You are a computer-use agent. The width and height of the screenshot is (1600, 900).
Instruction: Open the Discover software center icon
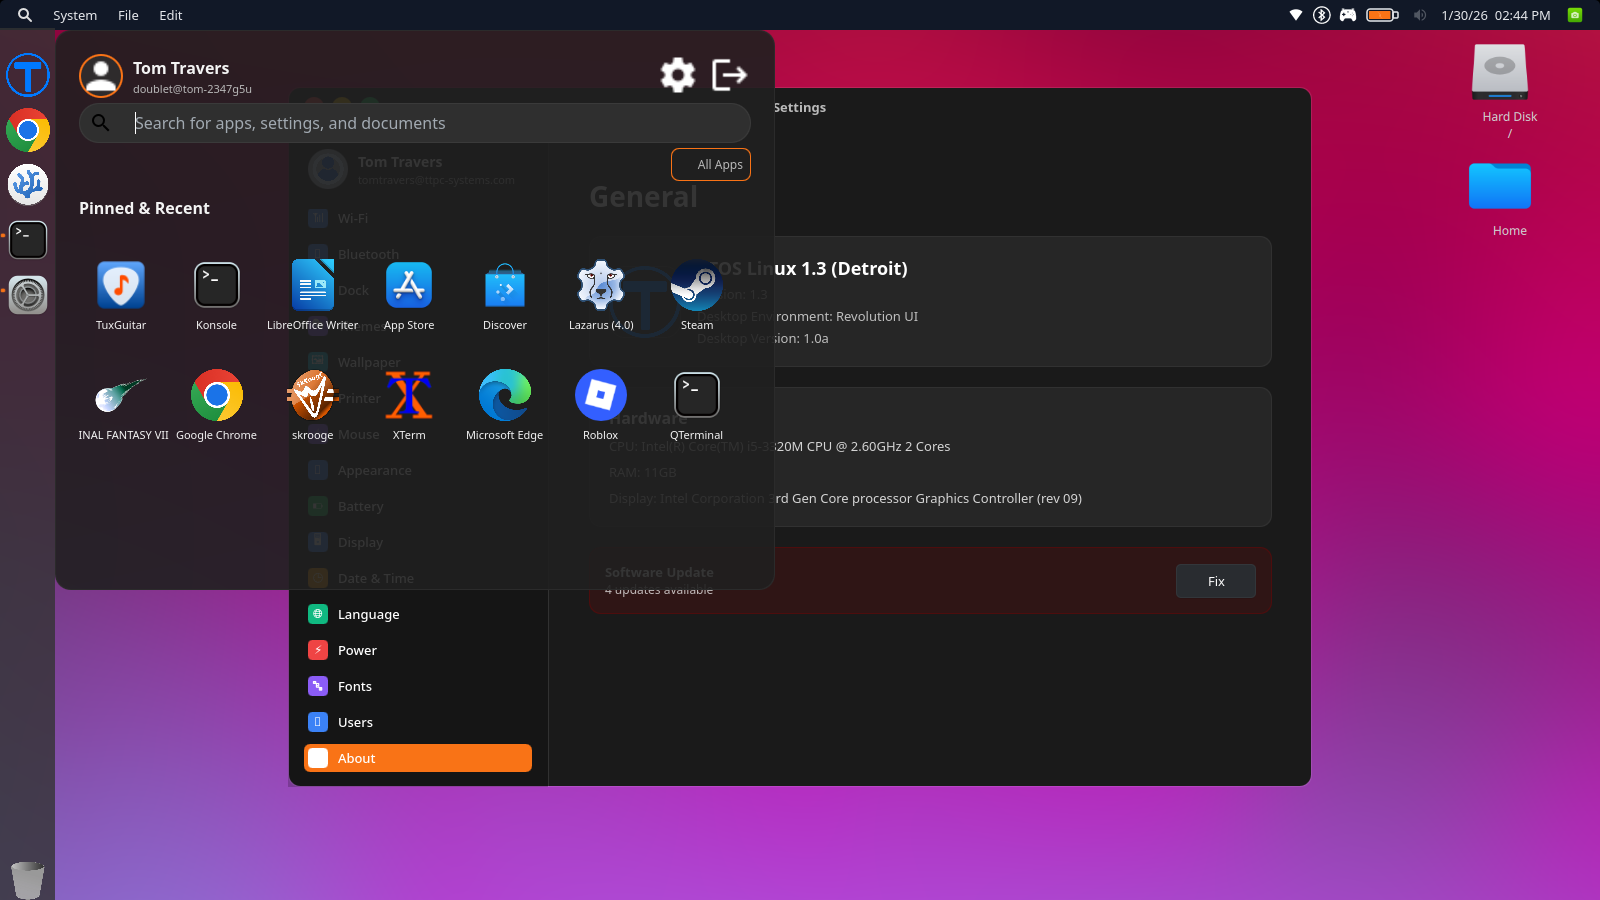tap(505, 286)
